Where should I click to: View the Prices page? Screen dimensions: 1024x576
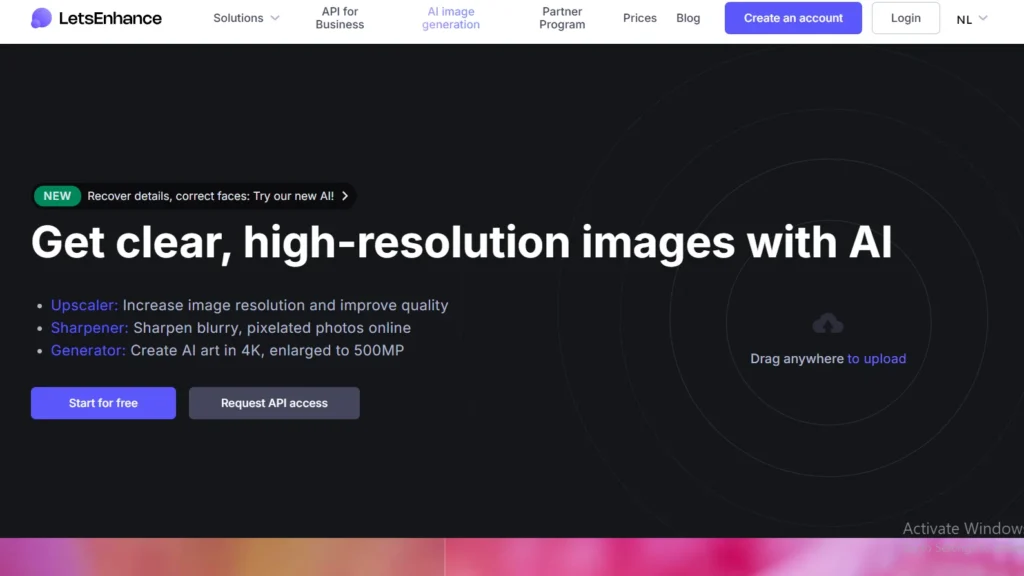pos(639,18)
